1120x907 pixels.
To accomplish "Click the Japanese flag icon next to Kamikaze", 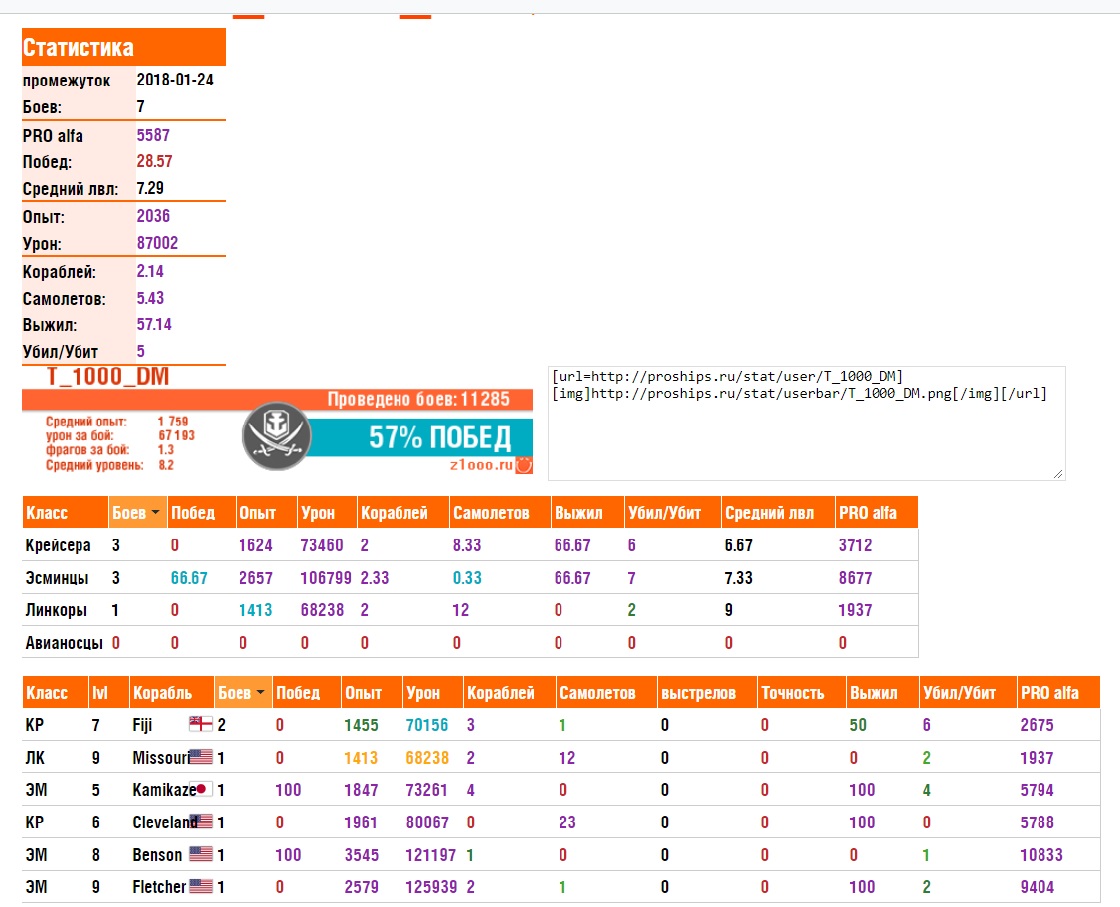I will point(202,789).
